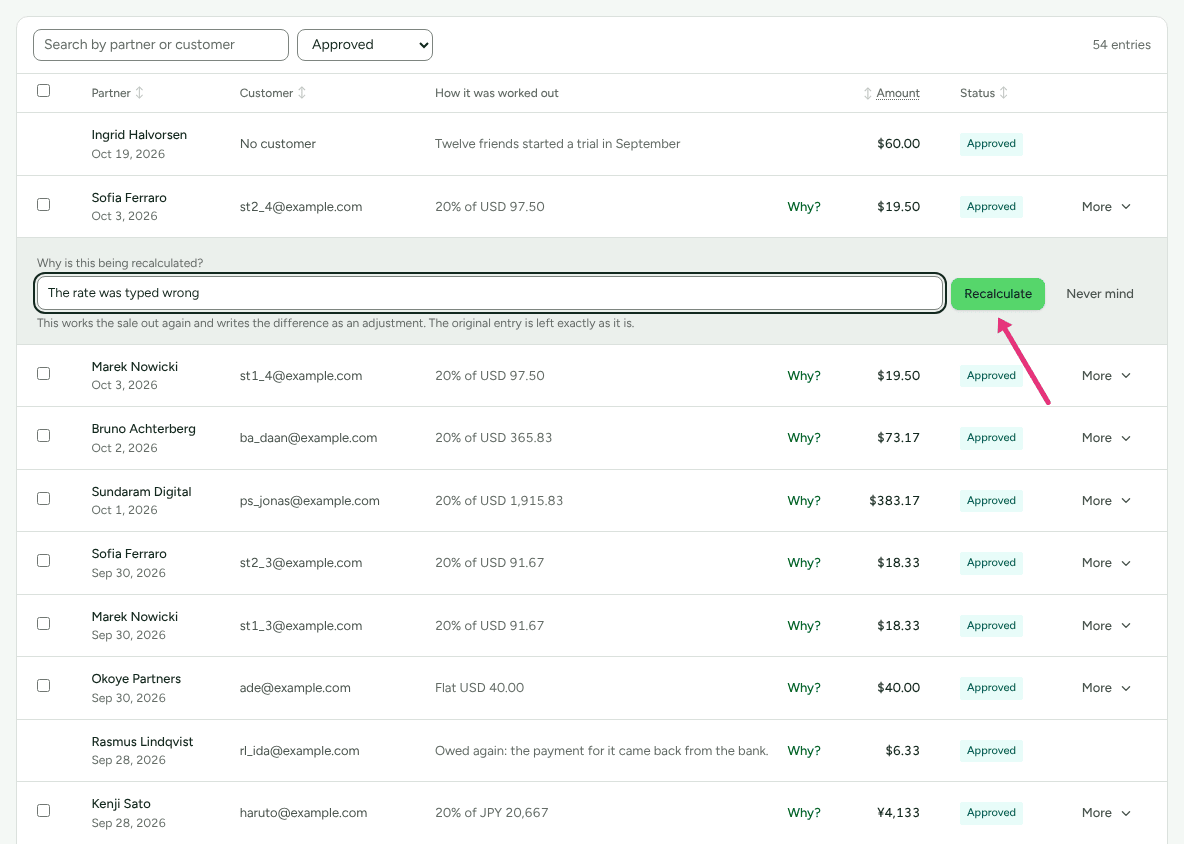Open Why? for the Okoye Partners entry
Viewport: 1184px width, 844px height.
tap(803, 688)
